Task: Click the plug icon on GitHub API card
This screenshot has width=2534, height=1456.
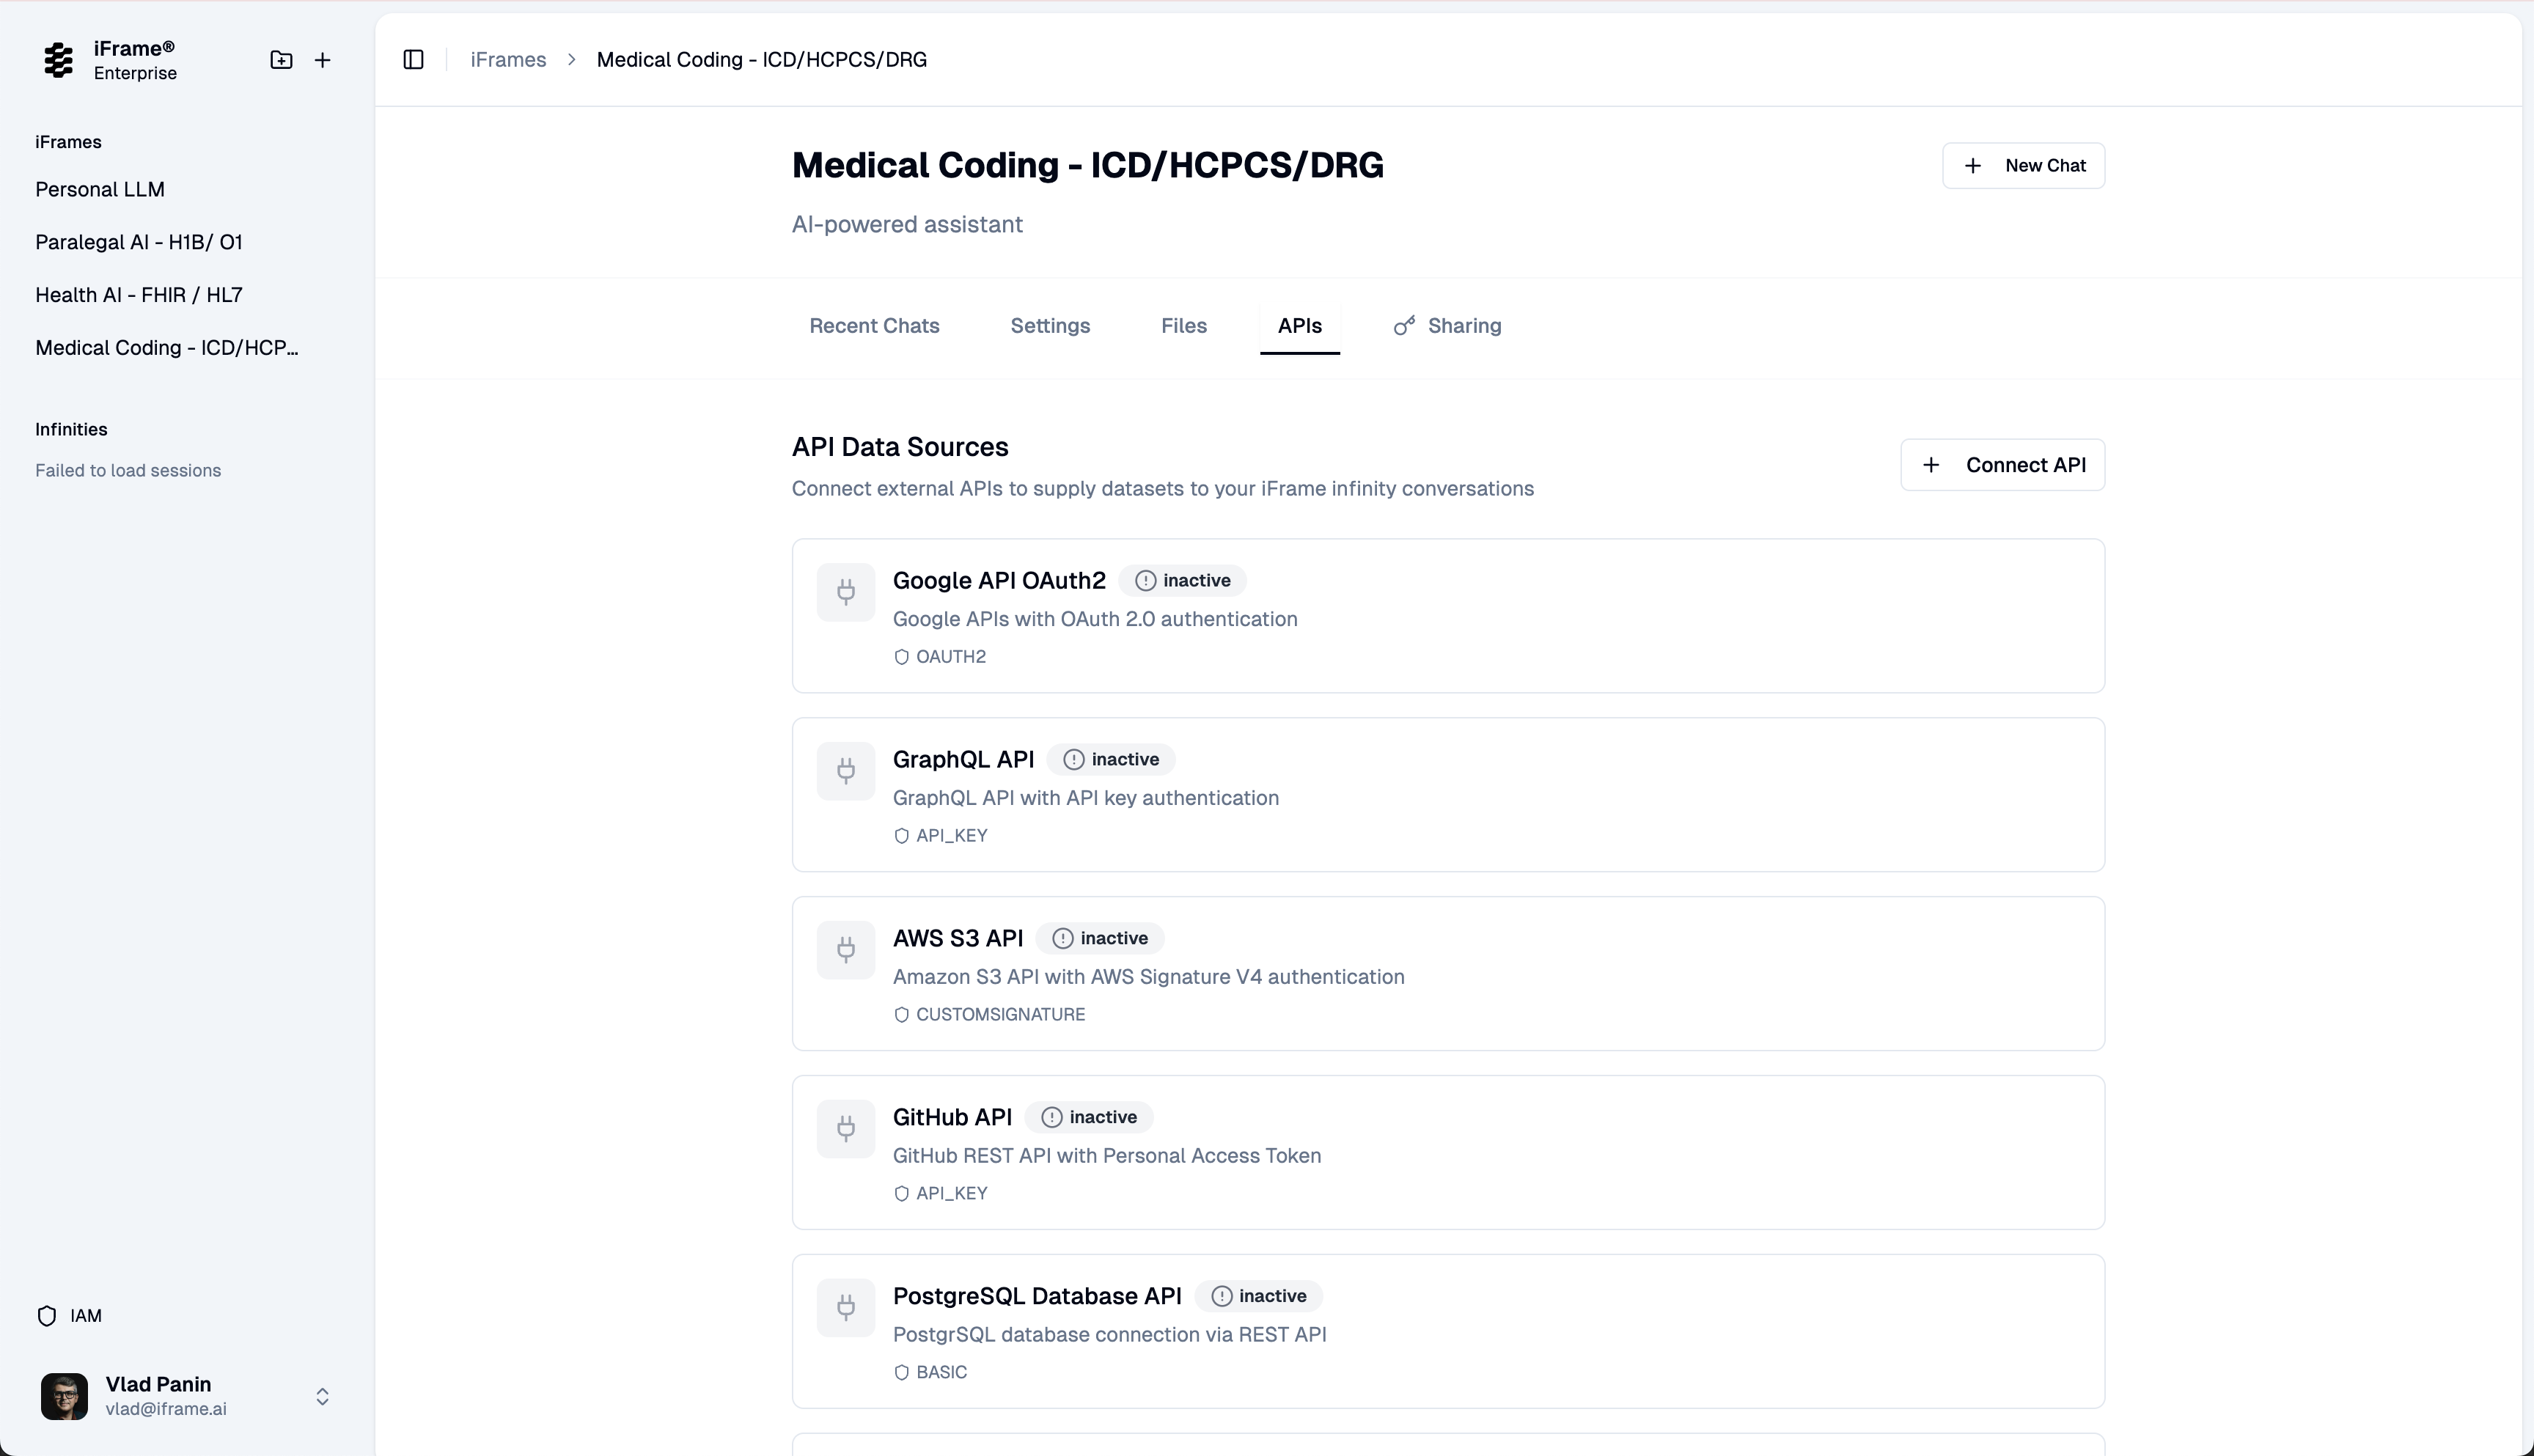Action: click(846, 1129)
